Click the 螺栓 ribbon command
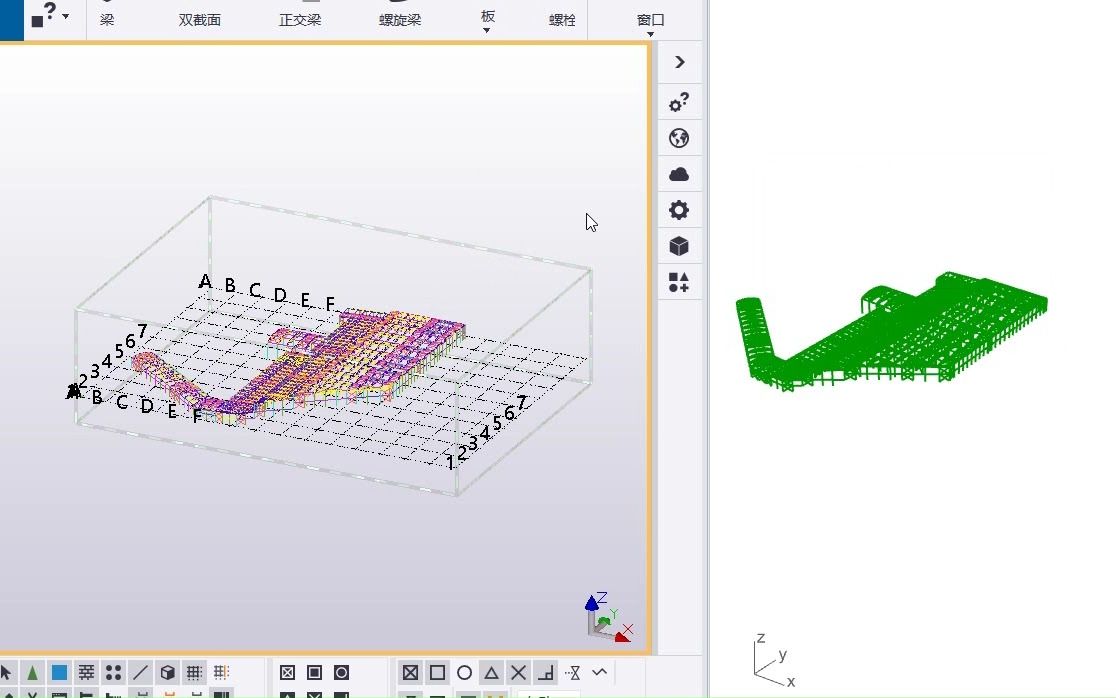 (561, 19)
